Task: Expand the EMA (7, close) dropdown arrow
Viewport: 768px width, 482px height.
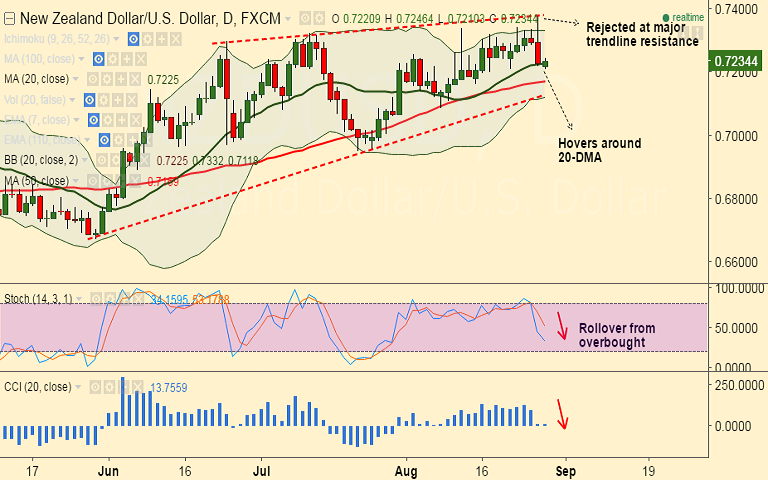Action: coord(76,120)
